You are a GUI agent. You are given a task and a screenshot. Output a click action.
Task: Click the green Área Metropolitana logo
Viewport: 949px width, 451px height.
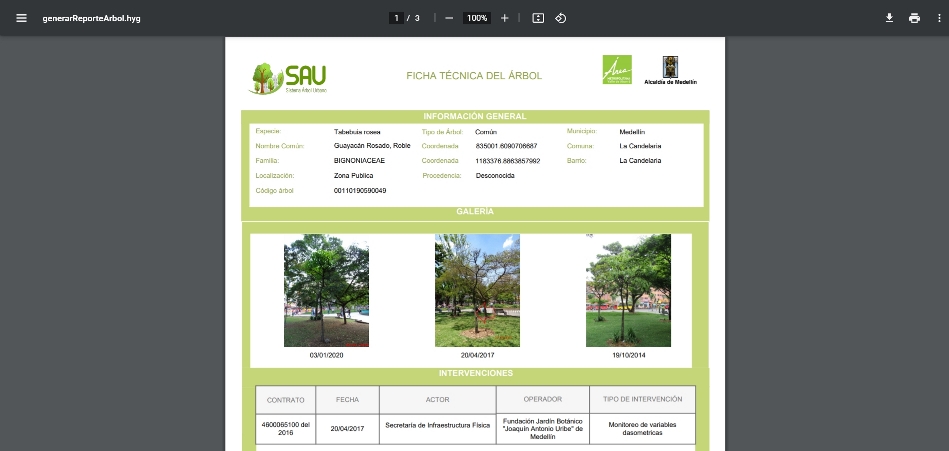coord(617,70)
